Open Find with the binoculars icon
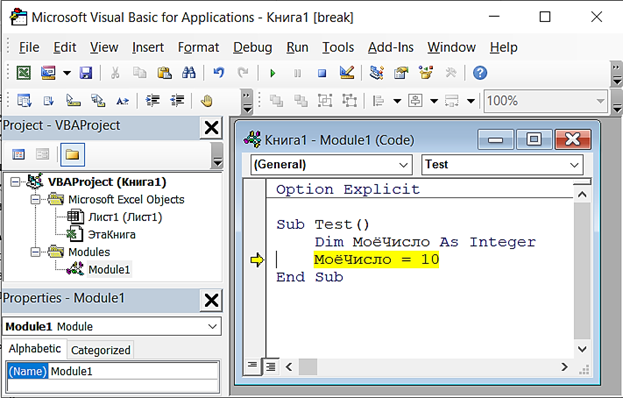Image resolution: width=623 pixels, height=398 pixels. click(x=189, y=73)
